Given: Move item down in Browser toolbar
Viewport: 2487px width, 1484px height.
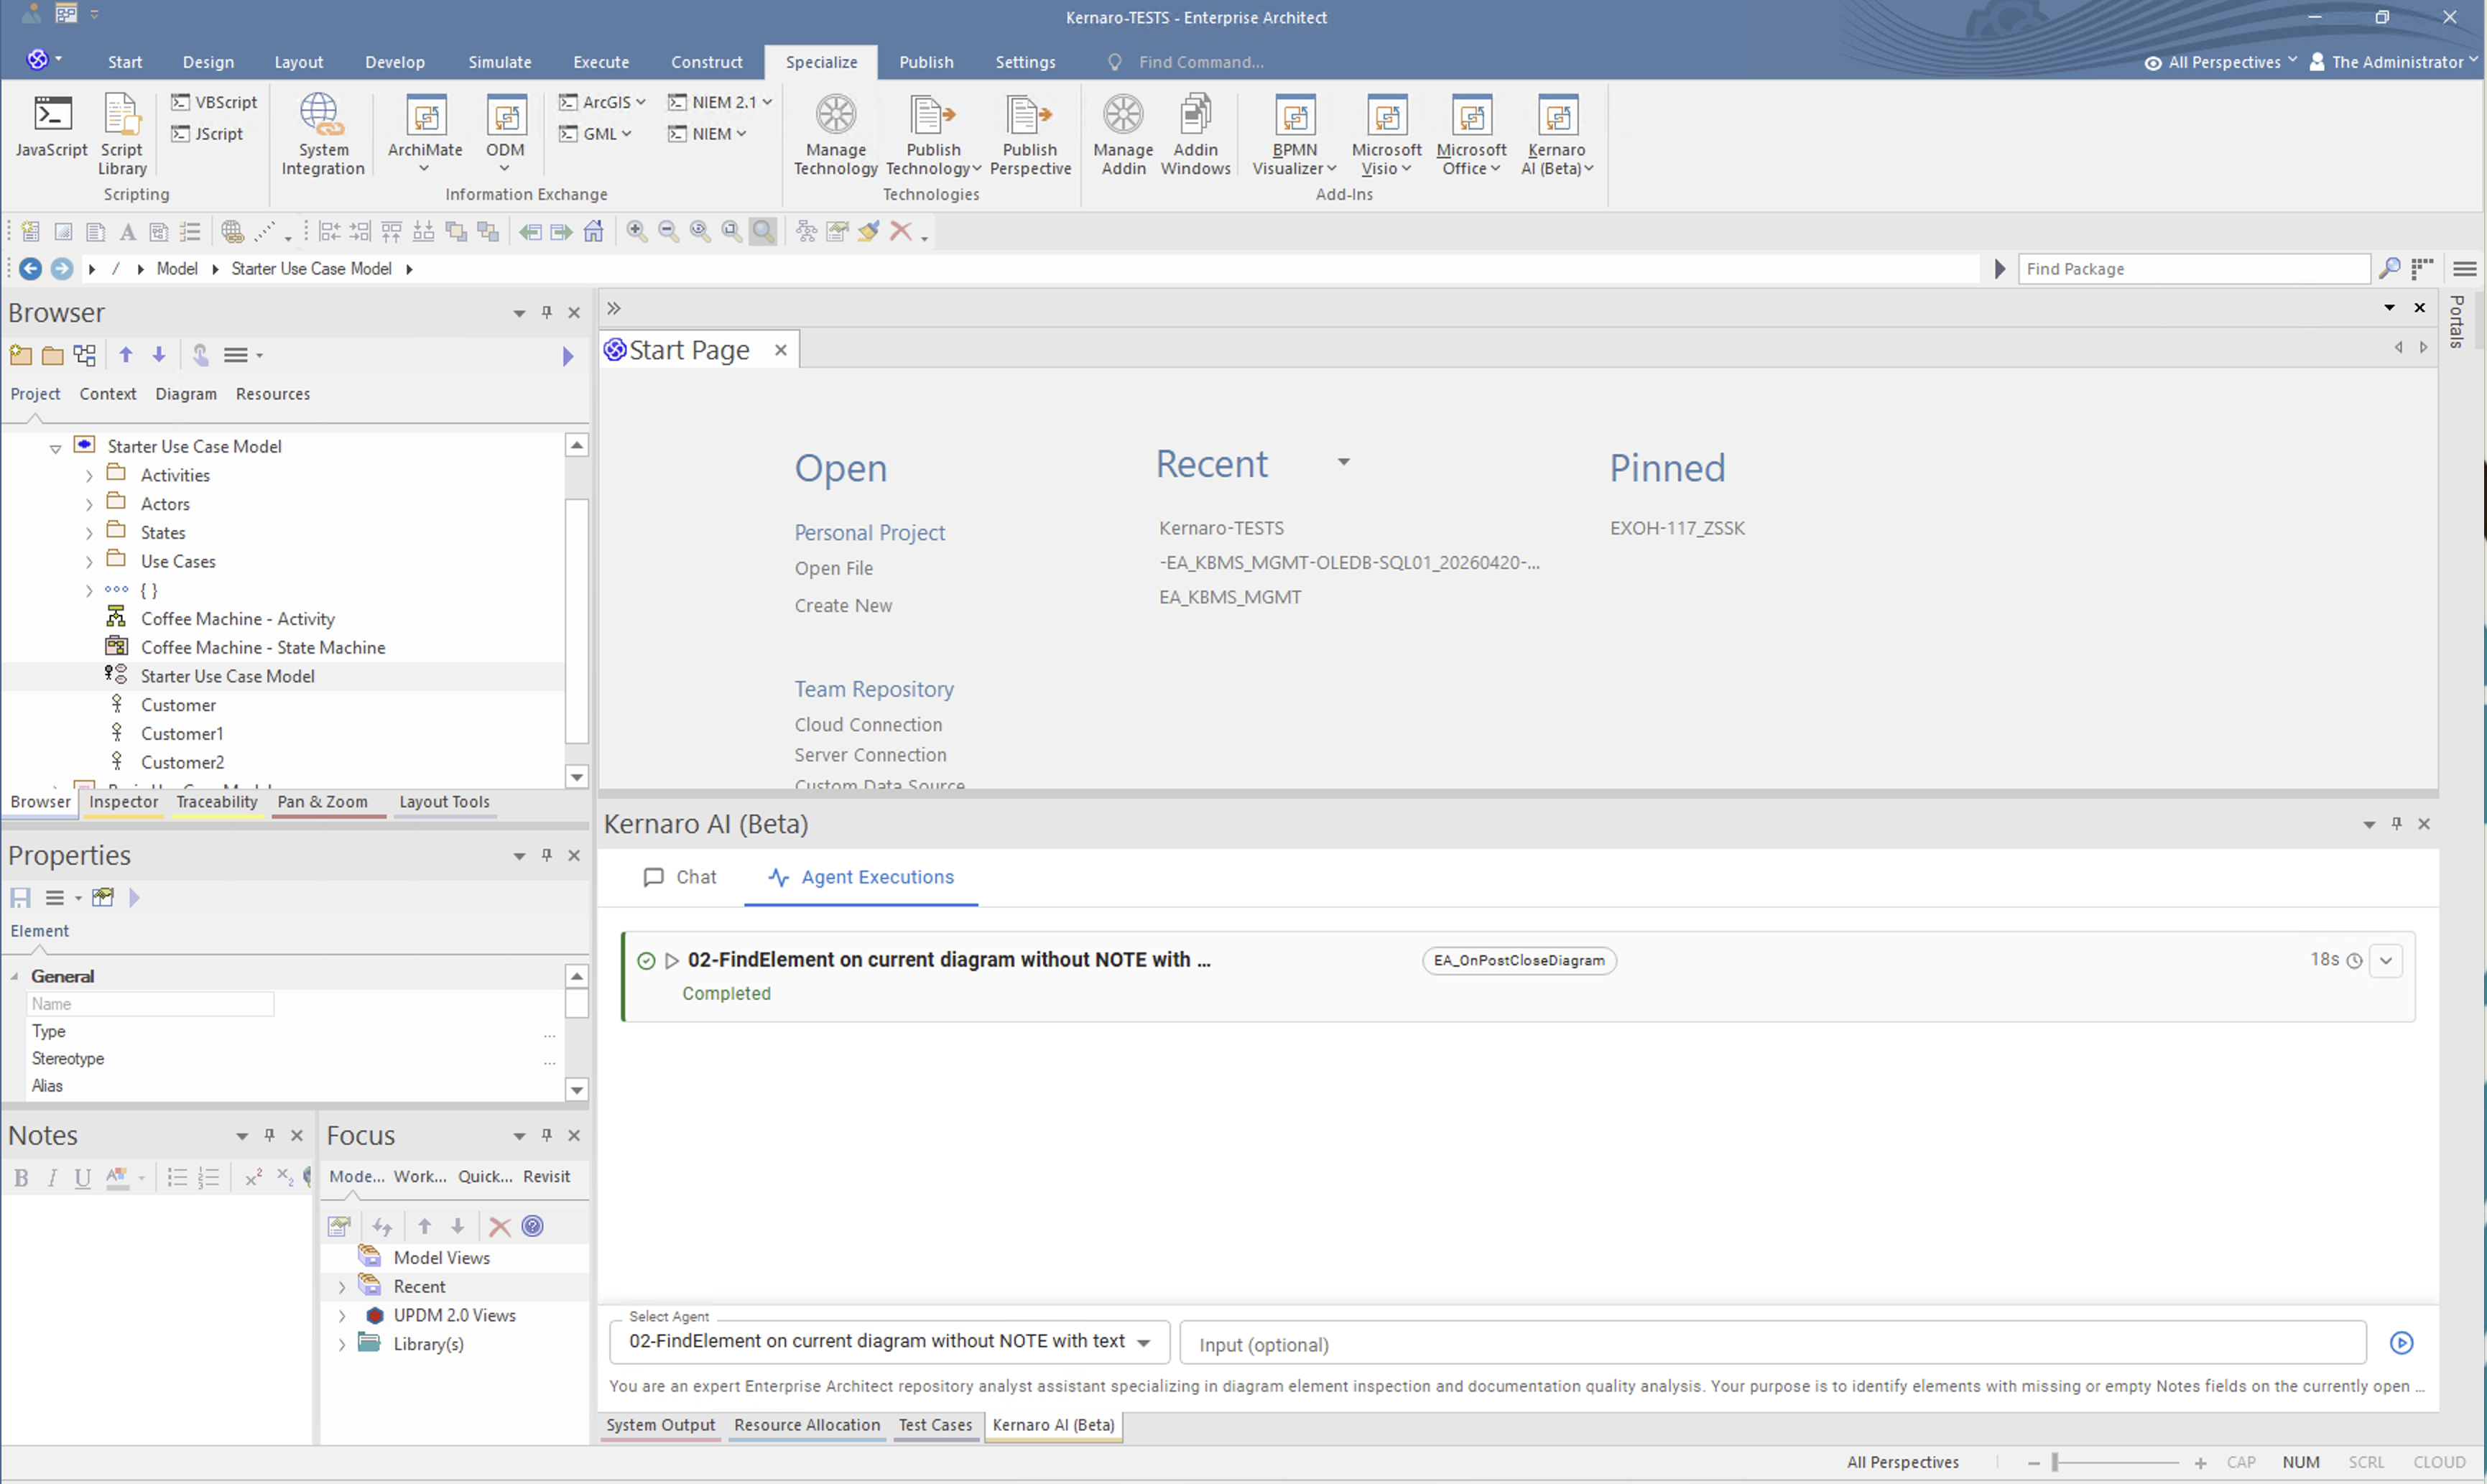Looking at the screenshot, I should (159, 355).
